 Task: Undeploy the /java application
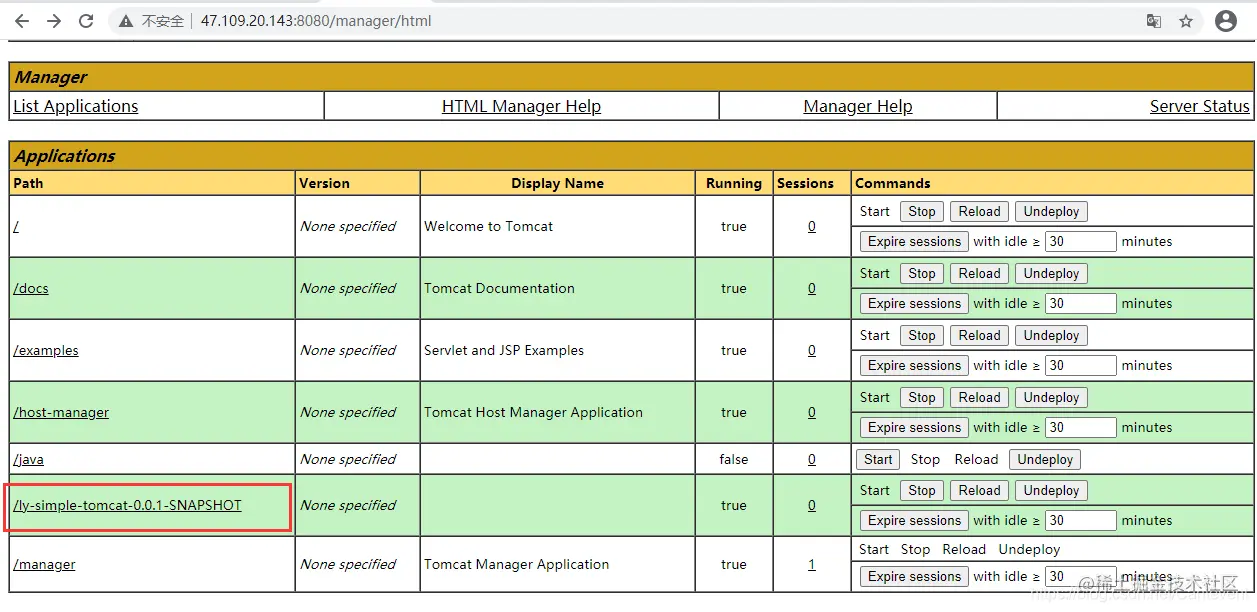(1045, 460)
